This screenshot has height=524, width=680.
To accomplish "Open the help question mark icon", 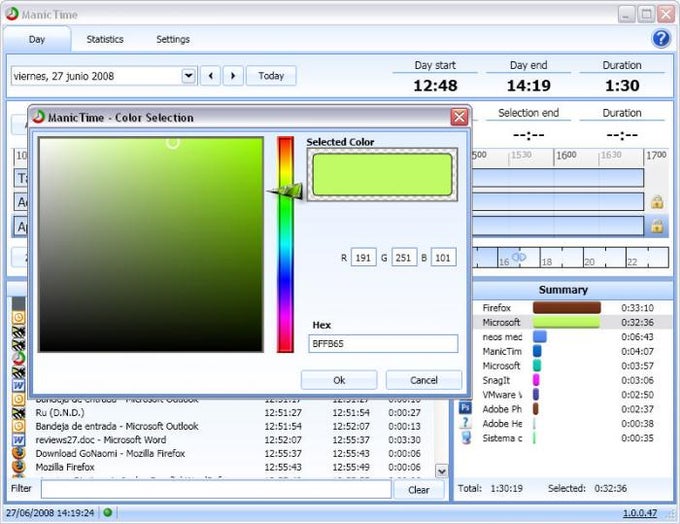I will [660, 39].
